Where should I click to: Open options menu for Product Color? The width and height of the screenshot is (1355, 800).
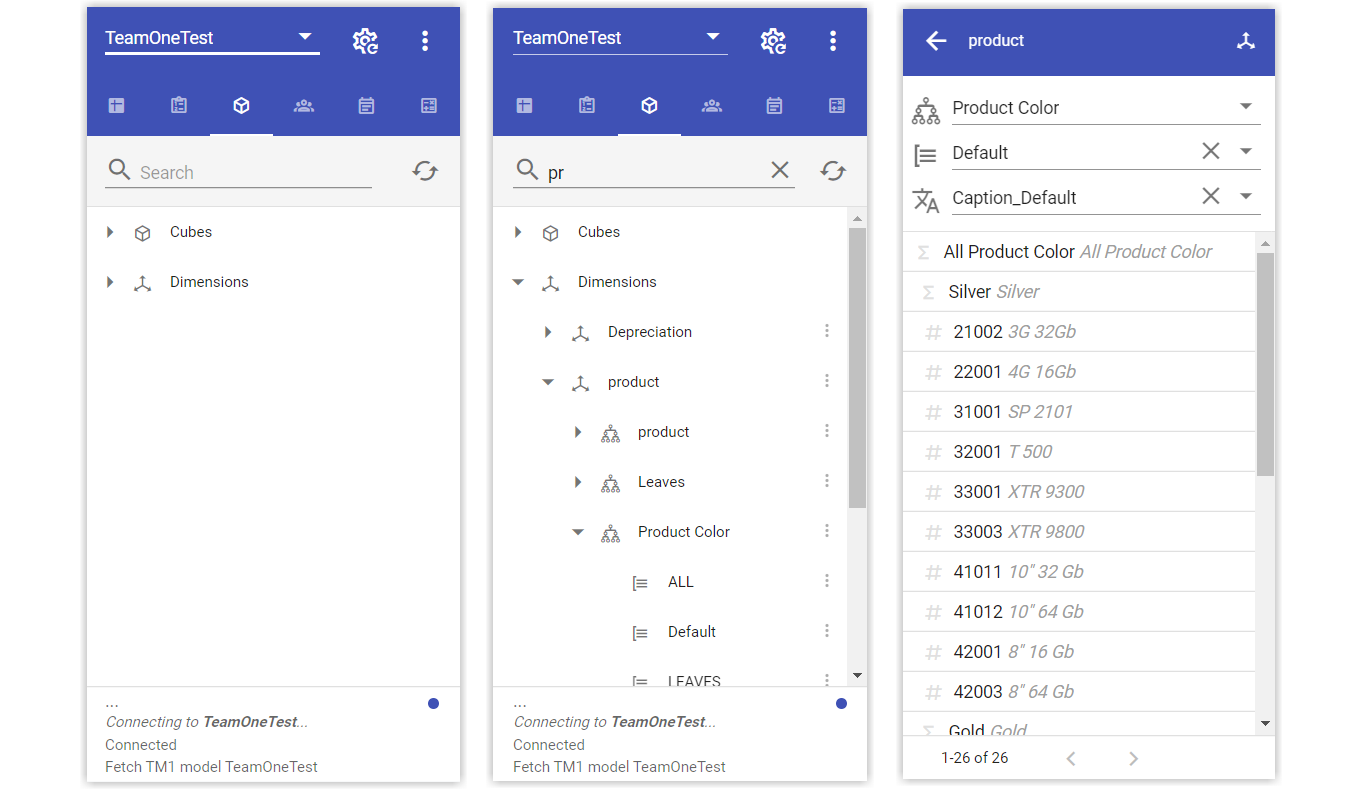coord(827,531)
